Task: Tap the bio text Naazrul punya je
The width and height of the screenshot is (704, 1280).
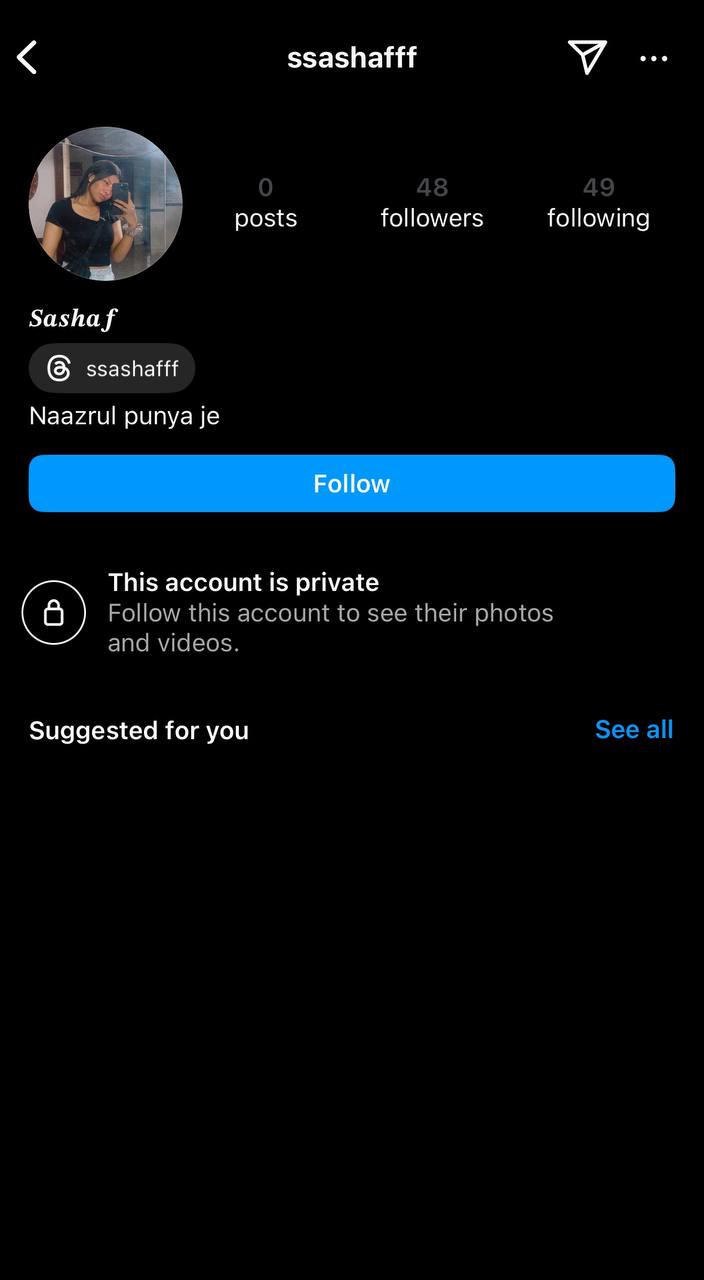Action: click(124, 416)
